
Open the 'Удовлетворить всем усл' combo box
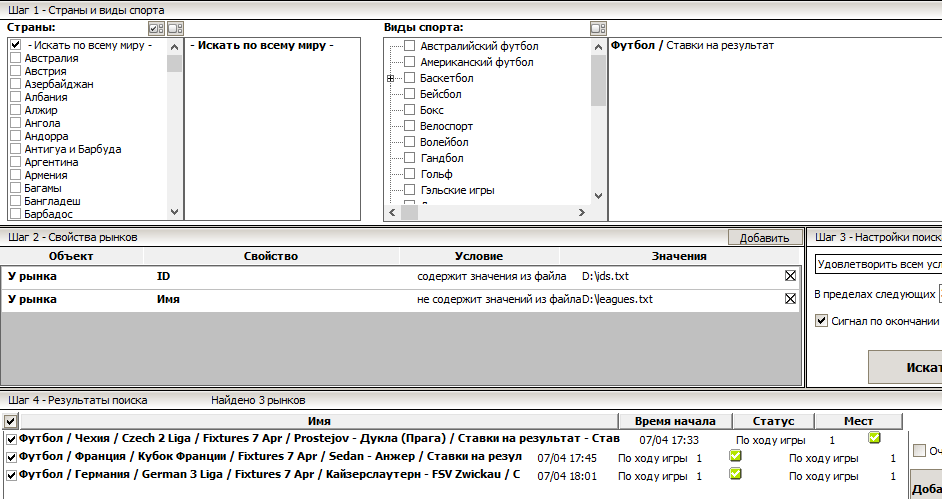click(x=878, y=264)
